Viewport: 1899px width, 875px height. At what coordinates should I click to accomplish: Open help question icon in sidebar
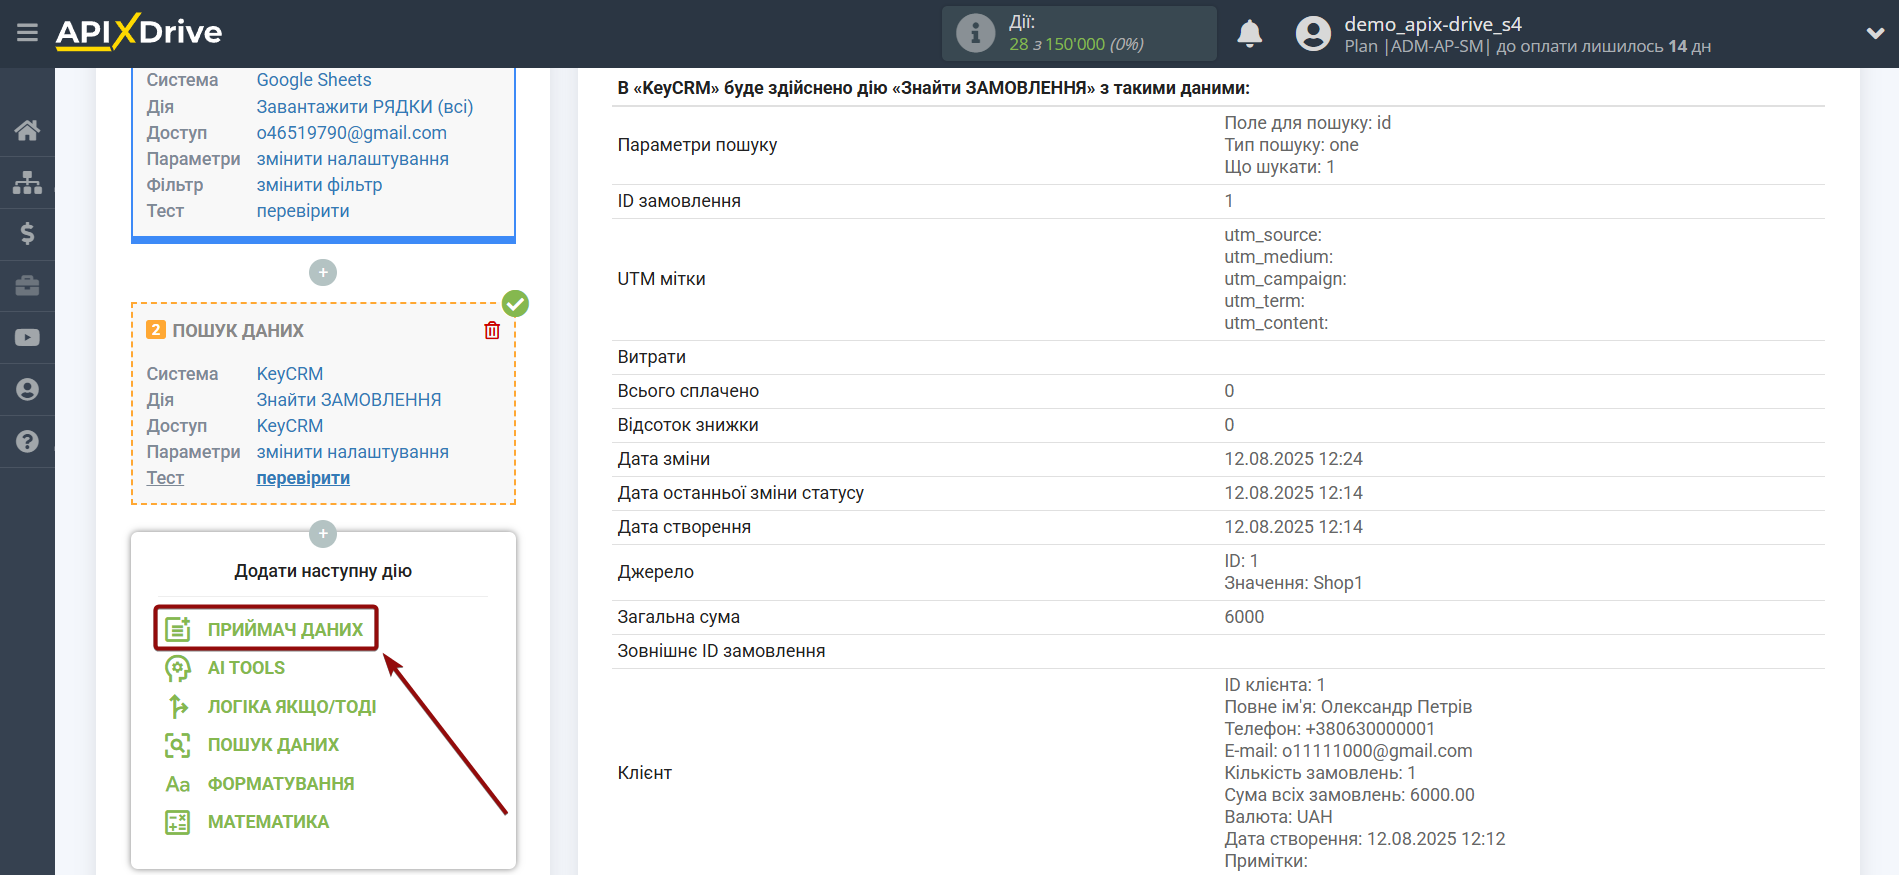27,441
